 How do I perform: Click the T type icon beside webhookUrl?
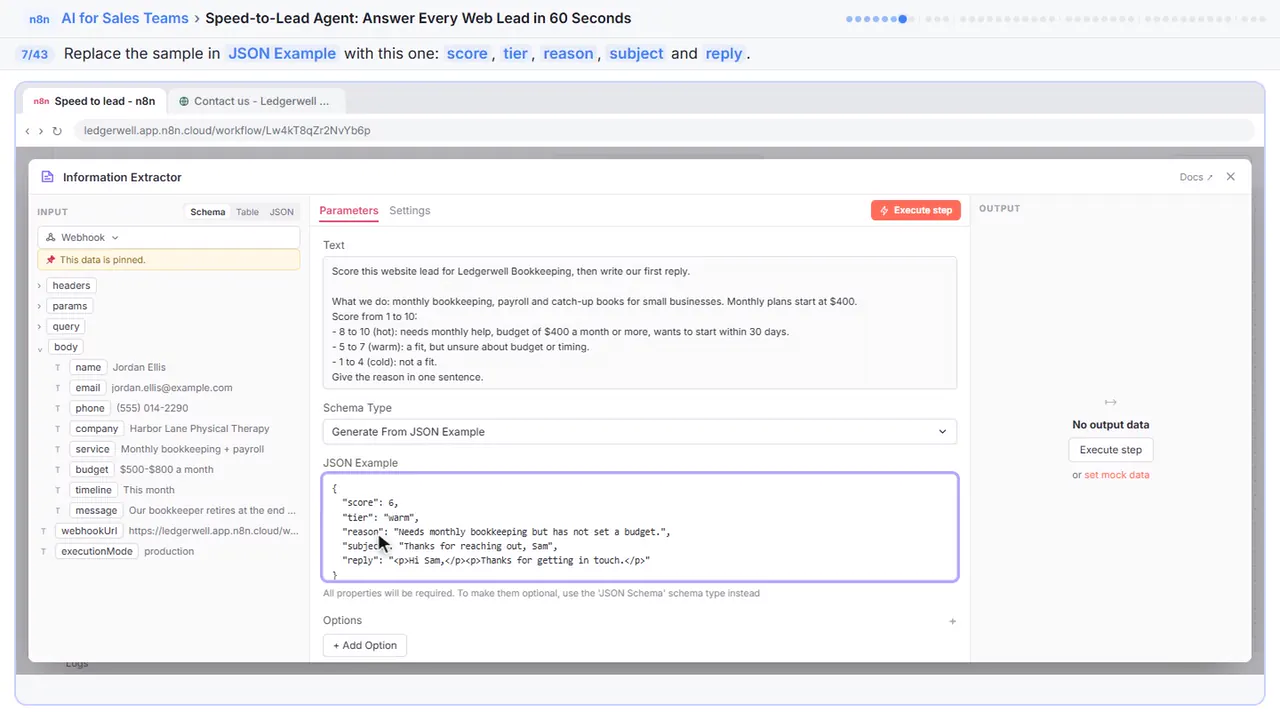click(x=43, y=531)
